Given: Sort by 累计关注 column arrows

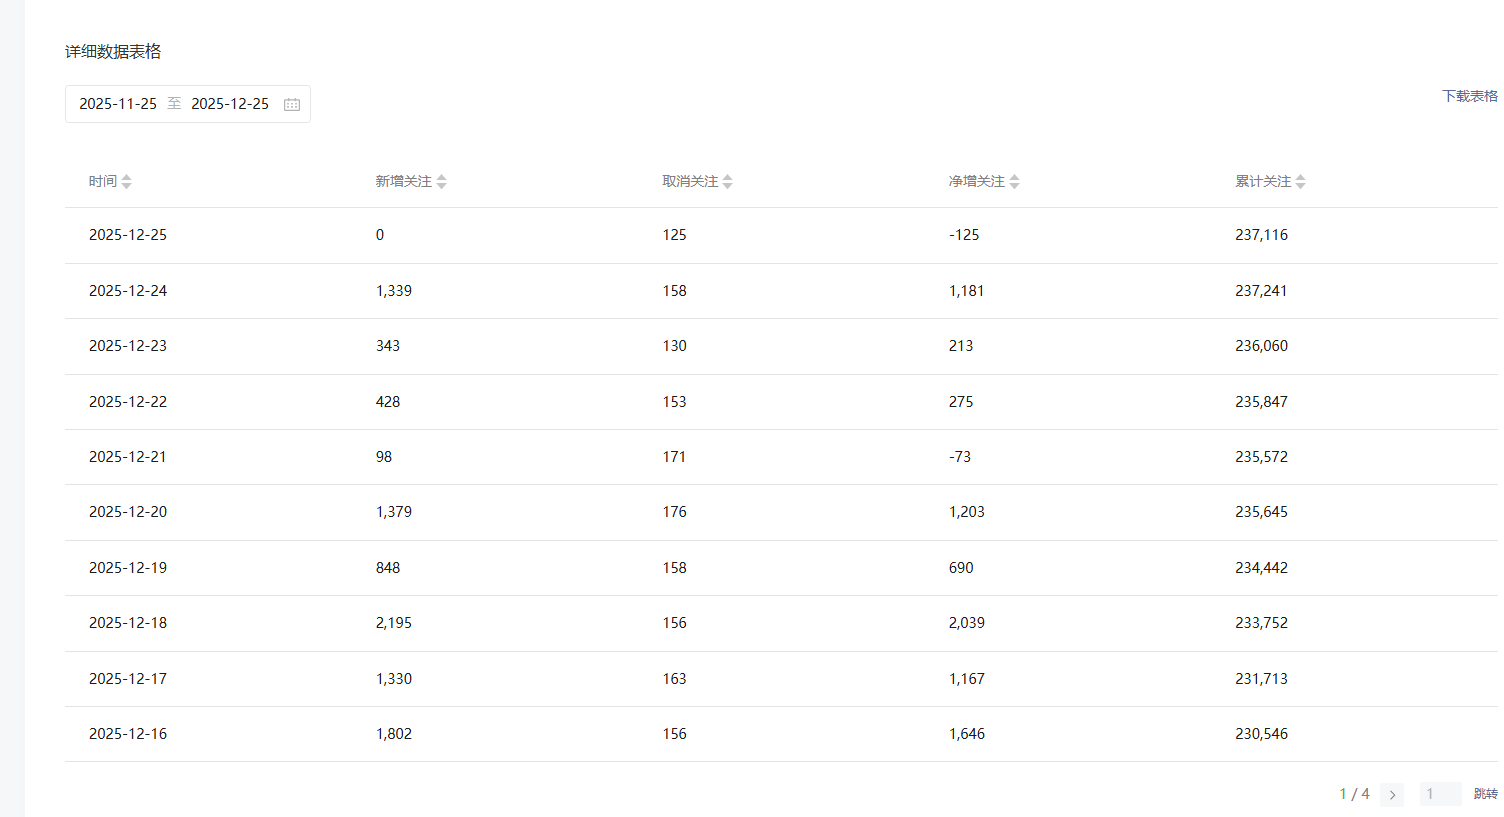Looking at the screenshot, I should 1301,181.
